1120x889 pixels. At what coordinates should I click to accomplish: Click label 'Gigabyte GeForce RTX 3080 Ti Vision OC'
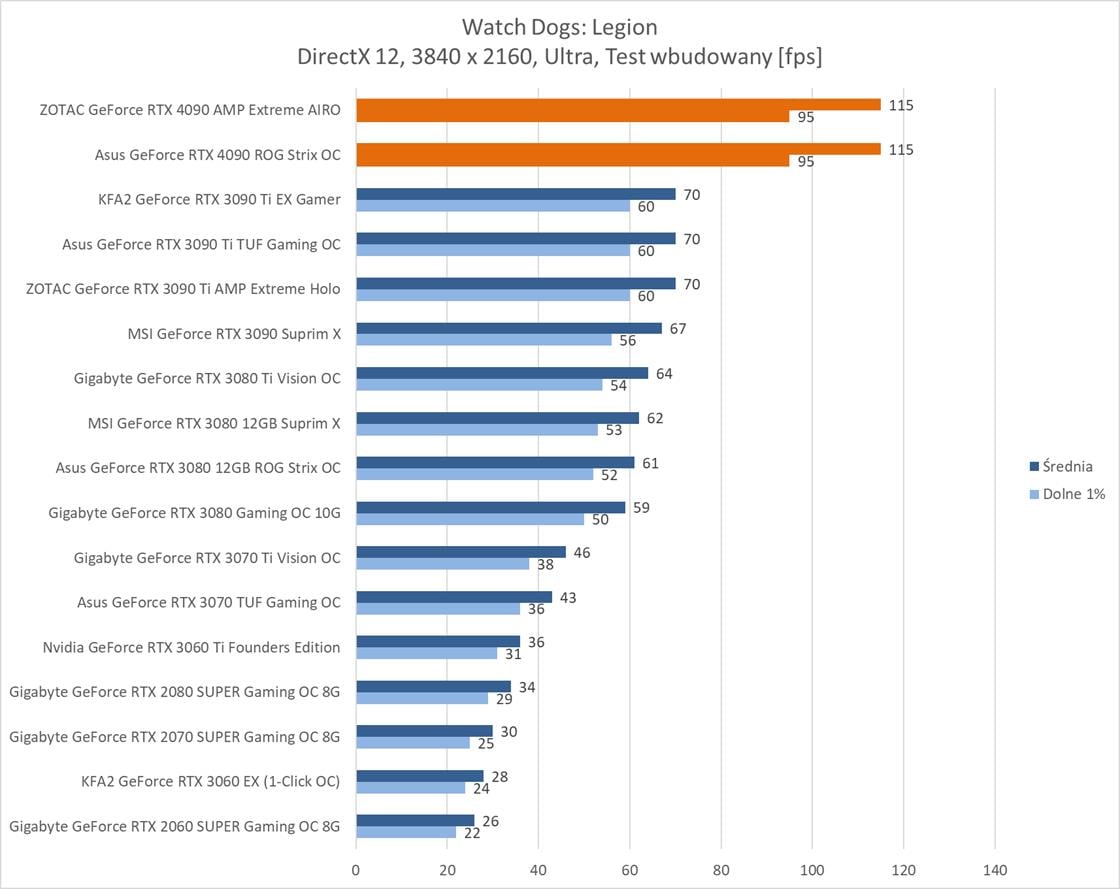pyautogui.click(x=207, y=378)
